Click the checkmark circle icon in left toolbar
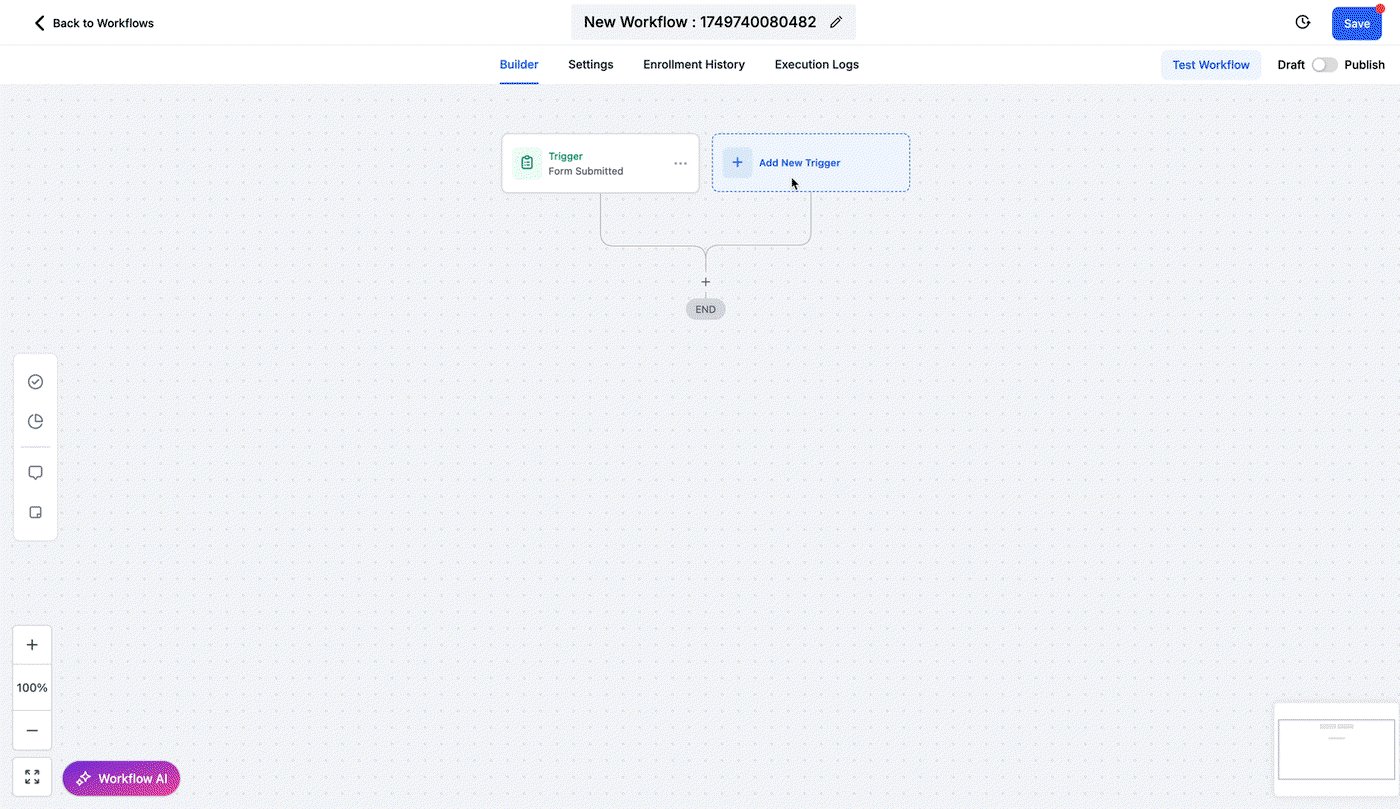 coord(35,382)
